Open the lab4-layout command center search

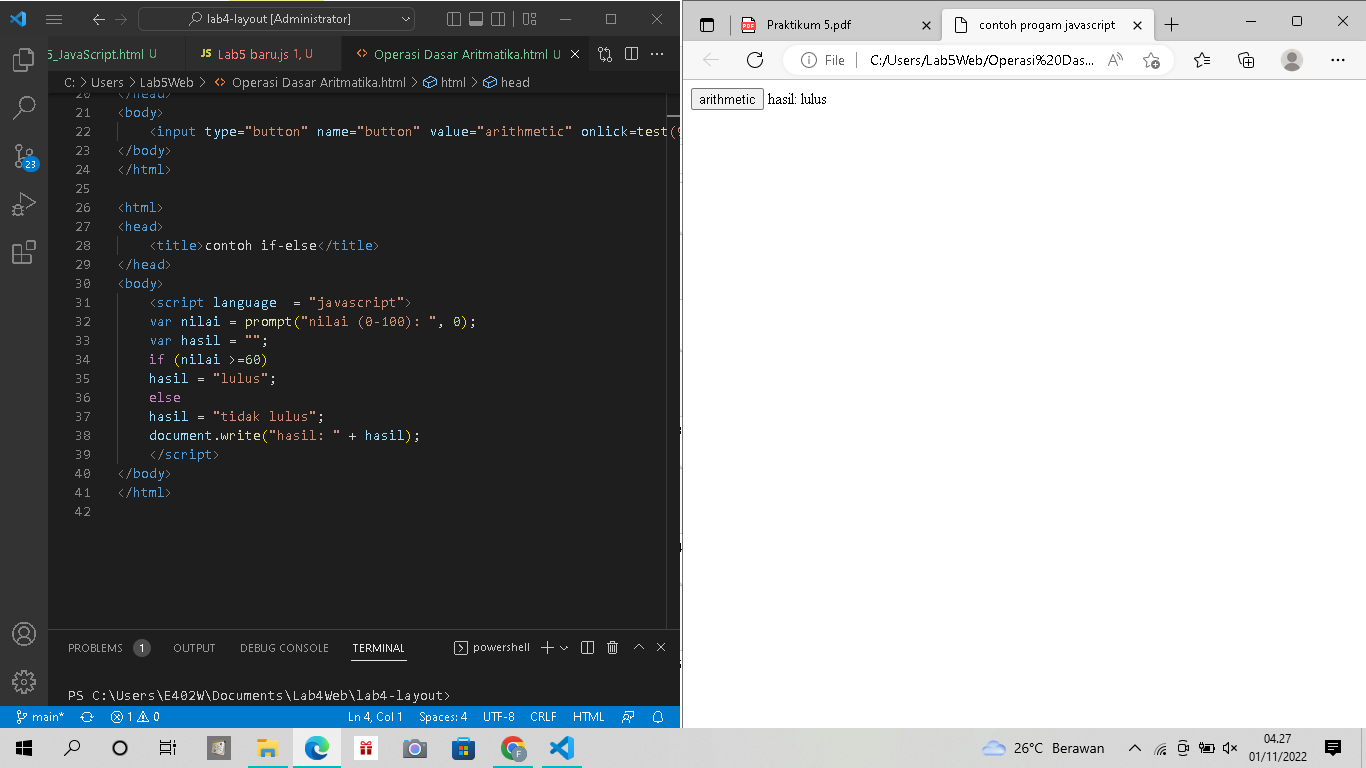pyautogui.click(x=276, y=19)
